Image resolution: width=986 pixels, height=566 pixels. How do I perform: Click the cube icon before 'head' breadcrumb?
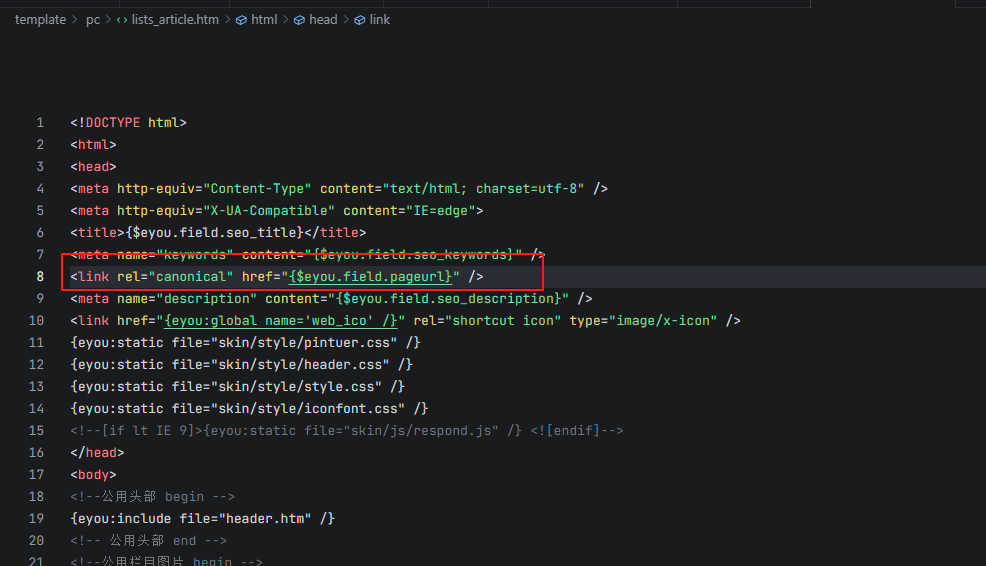click(299, 20)
